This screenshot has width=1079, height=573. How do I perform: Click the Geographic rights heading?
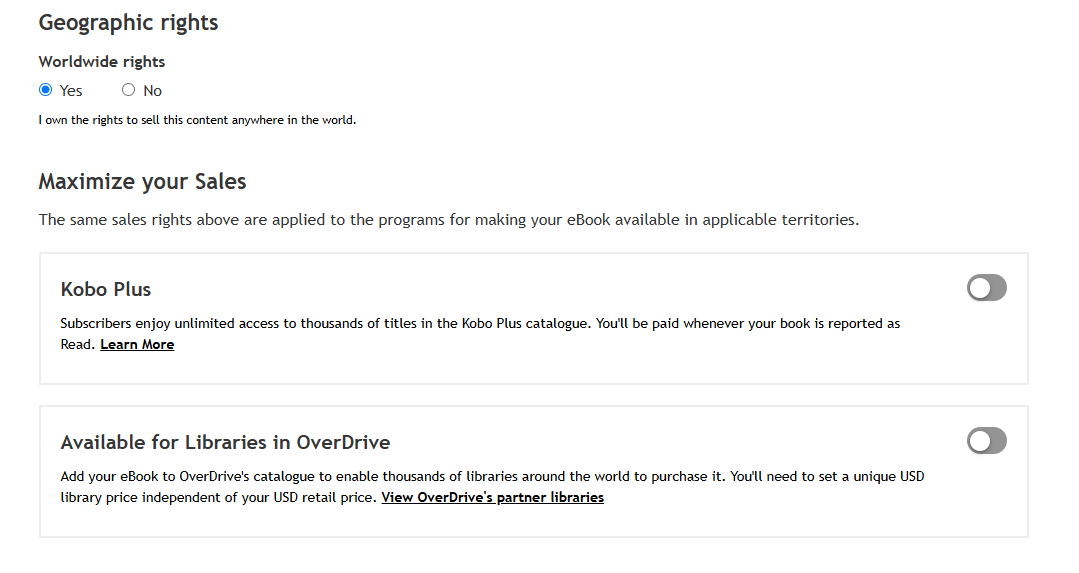pos(128,22)
